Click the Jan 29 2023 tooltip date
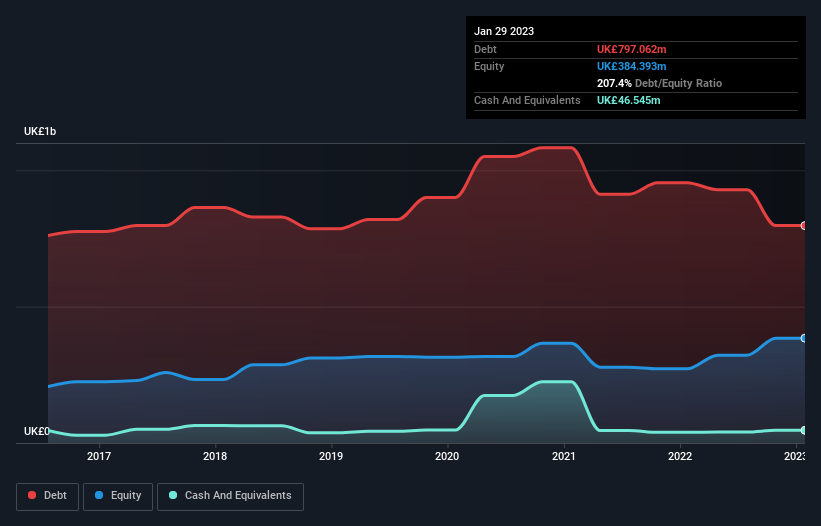The width and height of the screenshot is (821, 526). pos(504,31)
